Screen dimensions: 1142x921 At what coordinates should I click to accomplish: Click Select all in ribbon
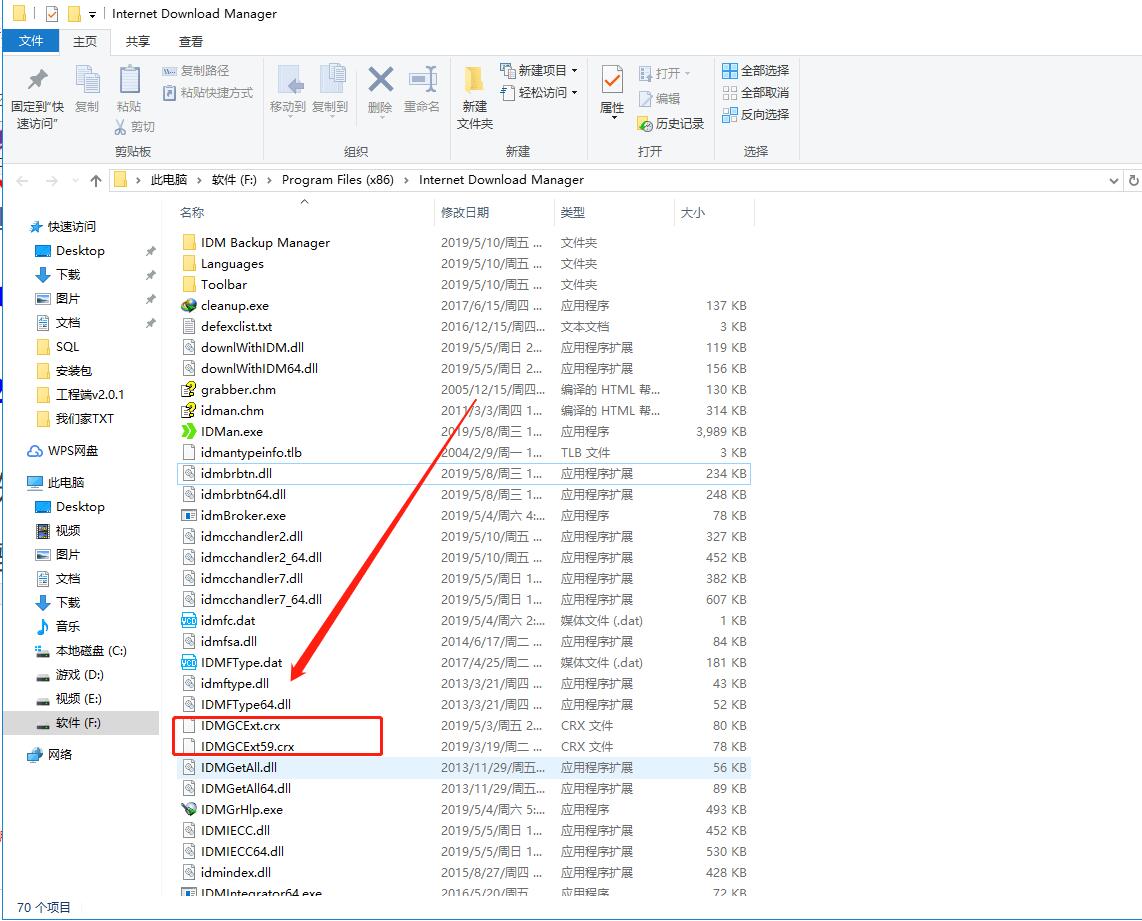(x=755, y=71)
